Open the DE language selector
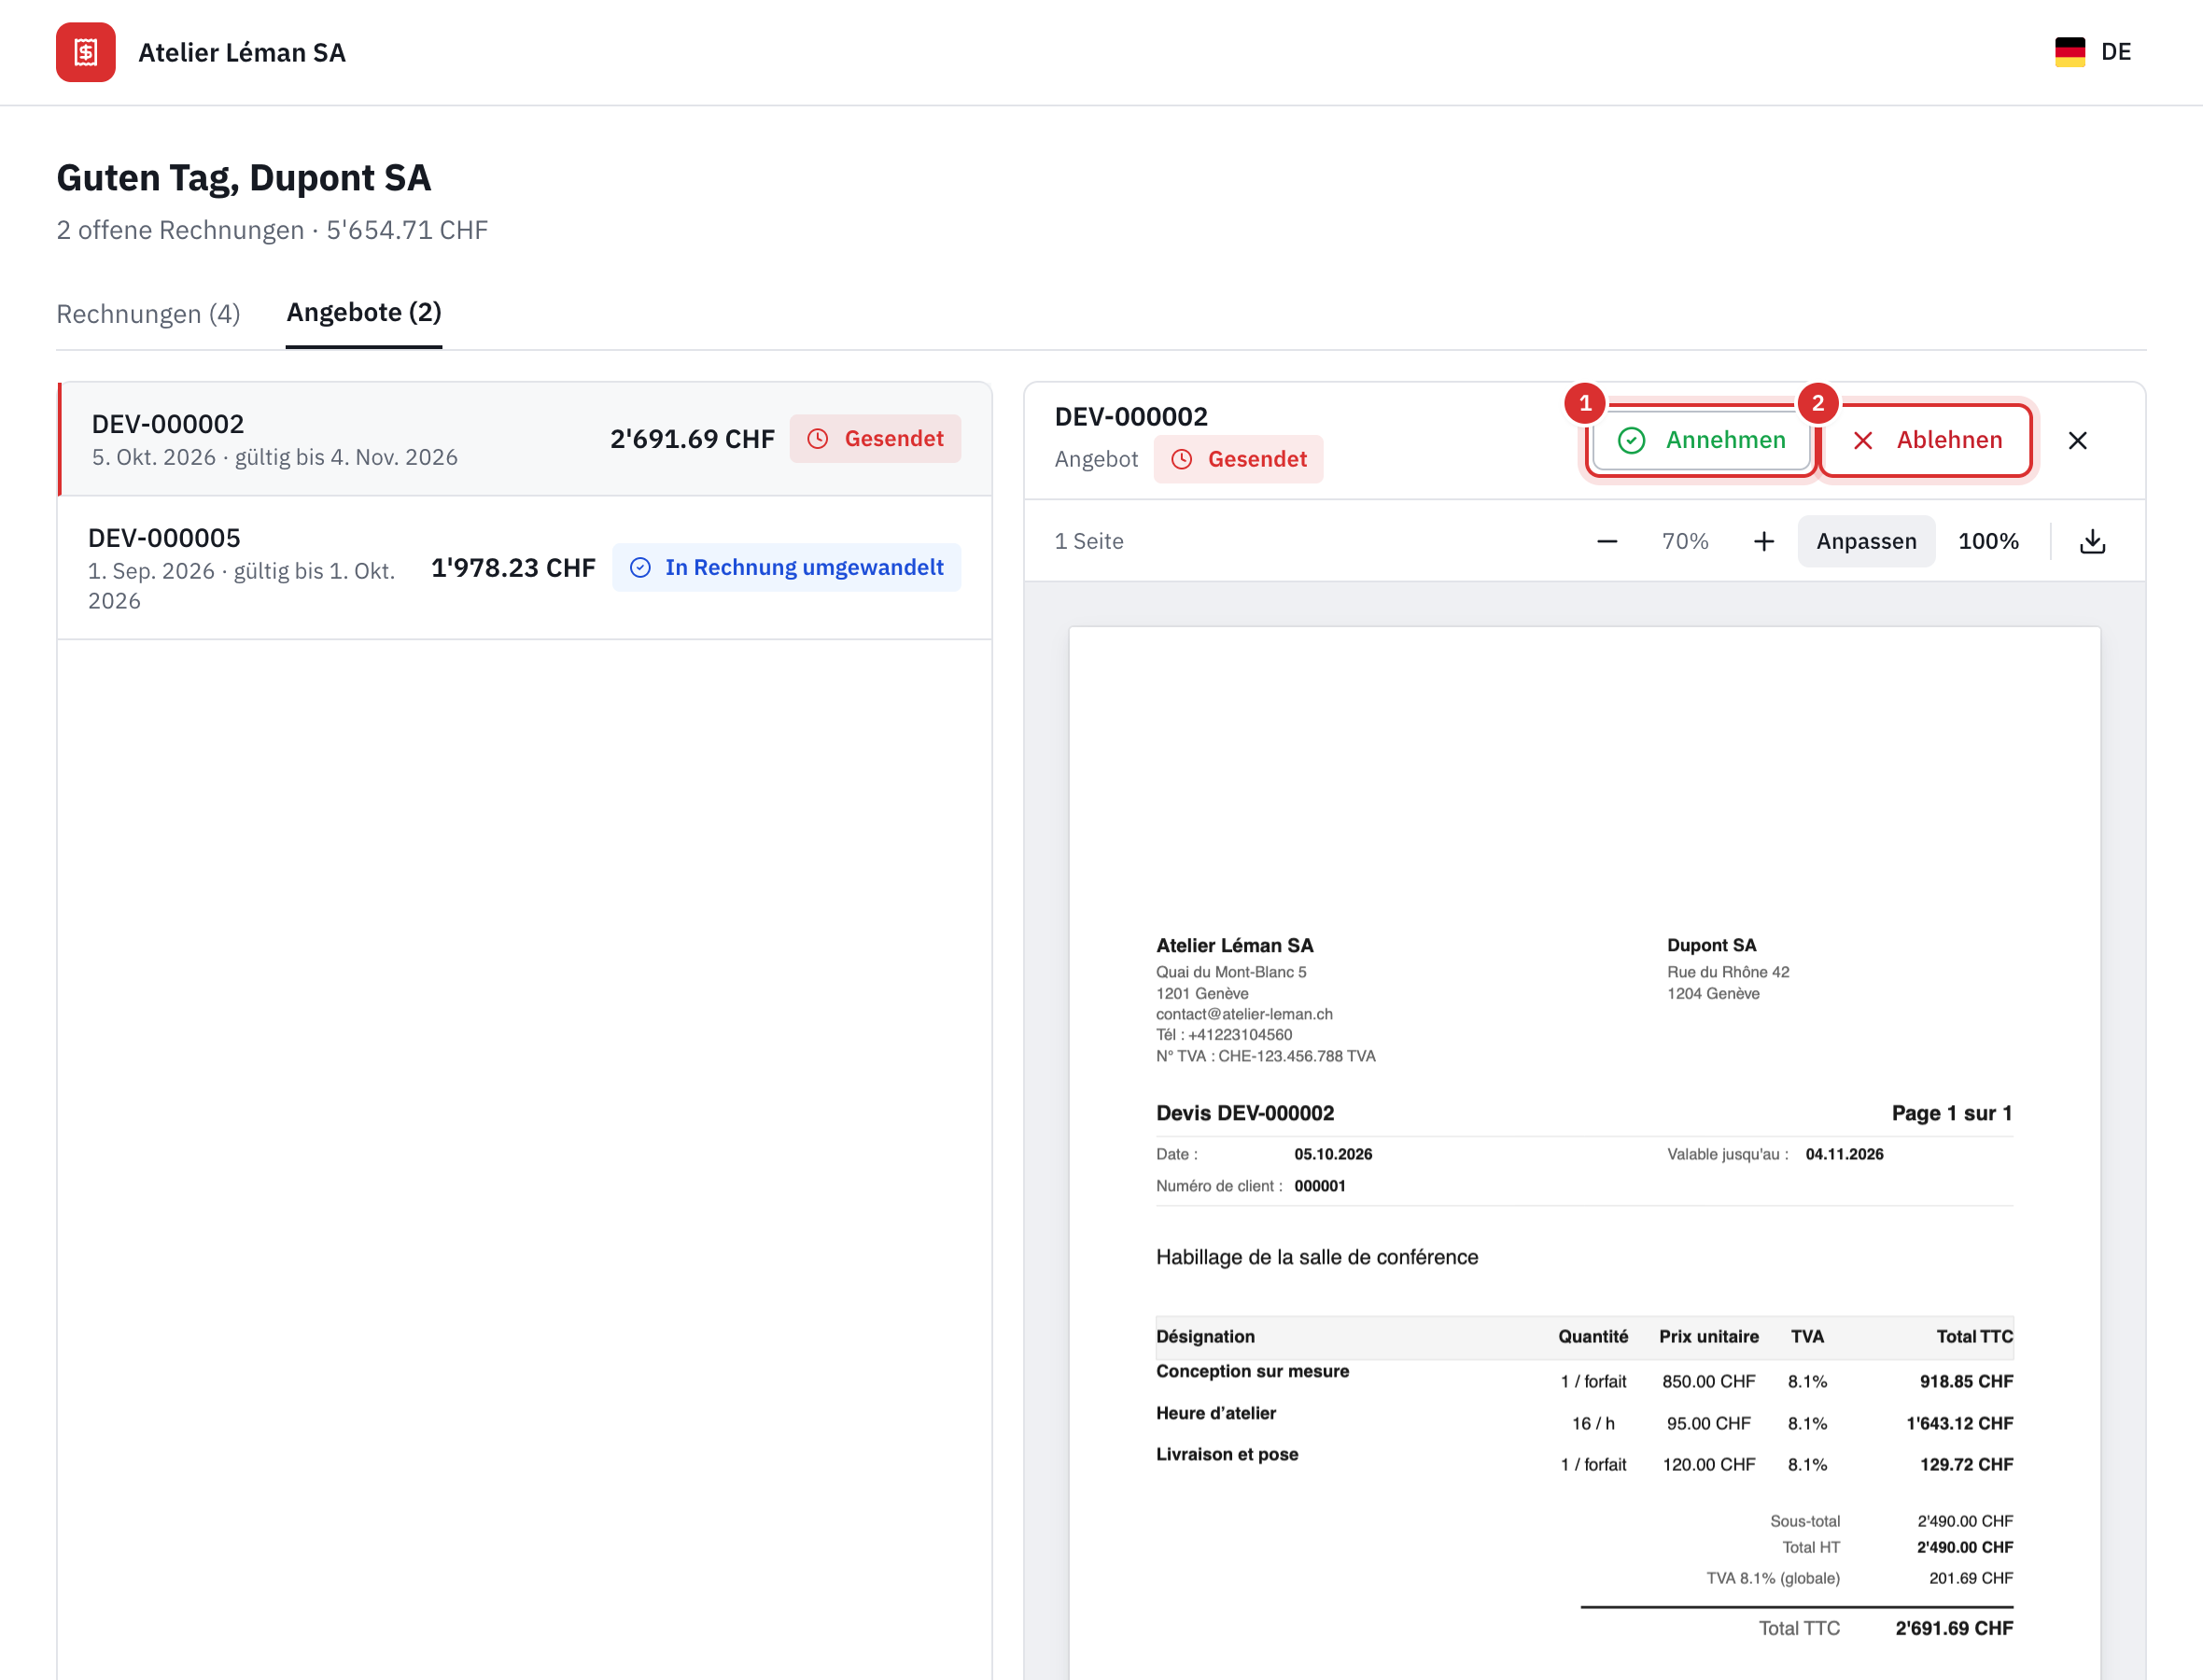The image size is (2203, 1680). (x=2093, y=52)
